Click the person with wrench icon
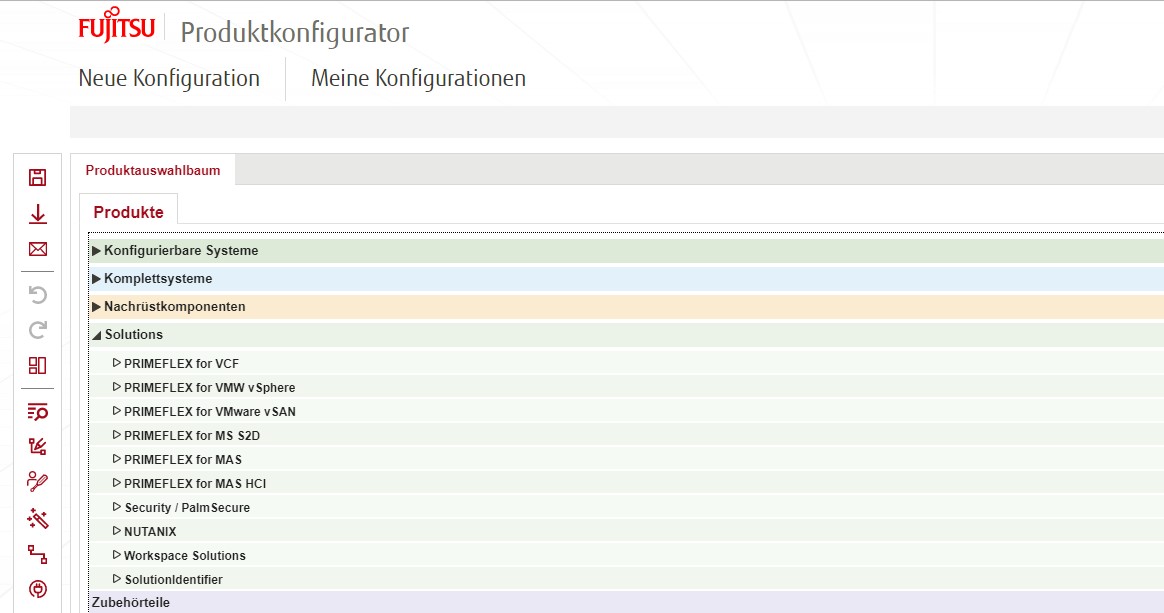Screen dimensions: 1164x613 point(37,482)
